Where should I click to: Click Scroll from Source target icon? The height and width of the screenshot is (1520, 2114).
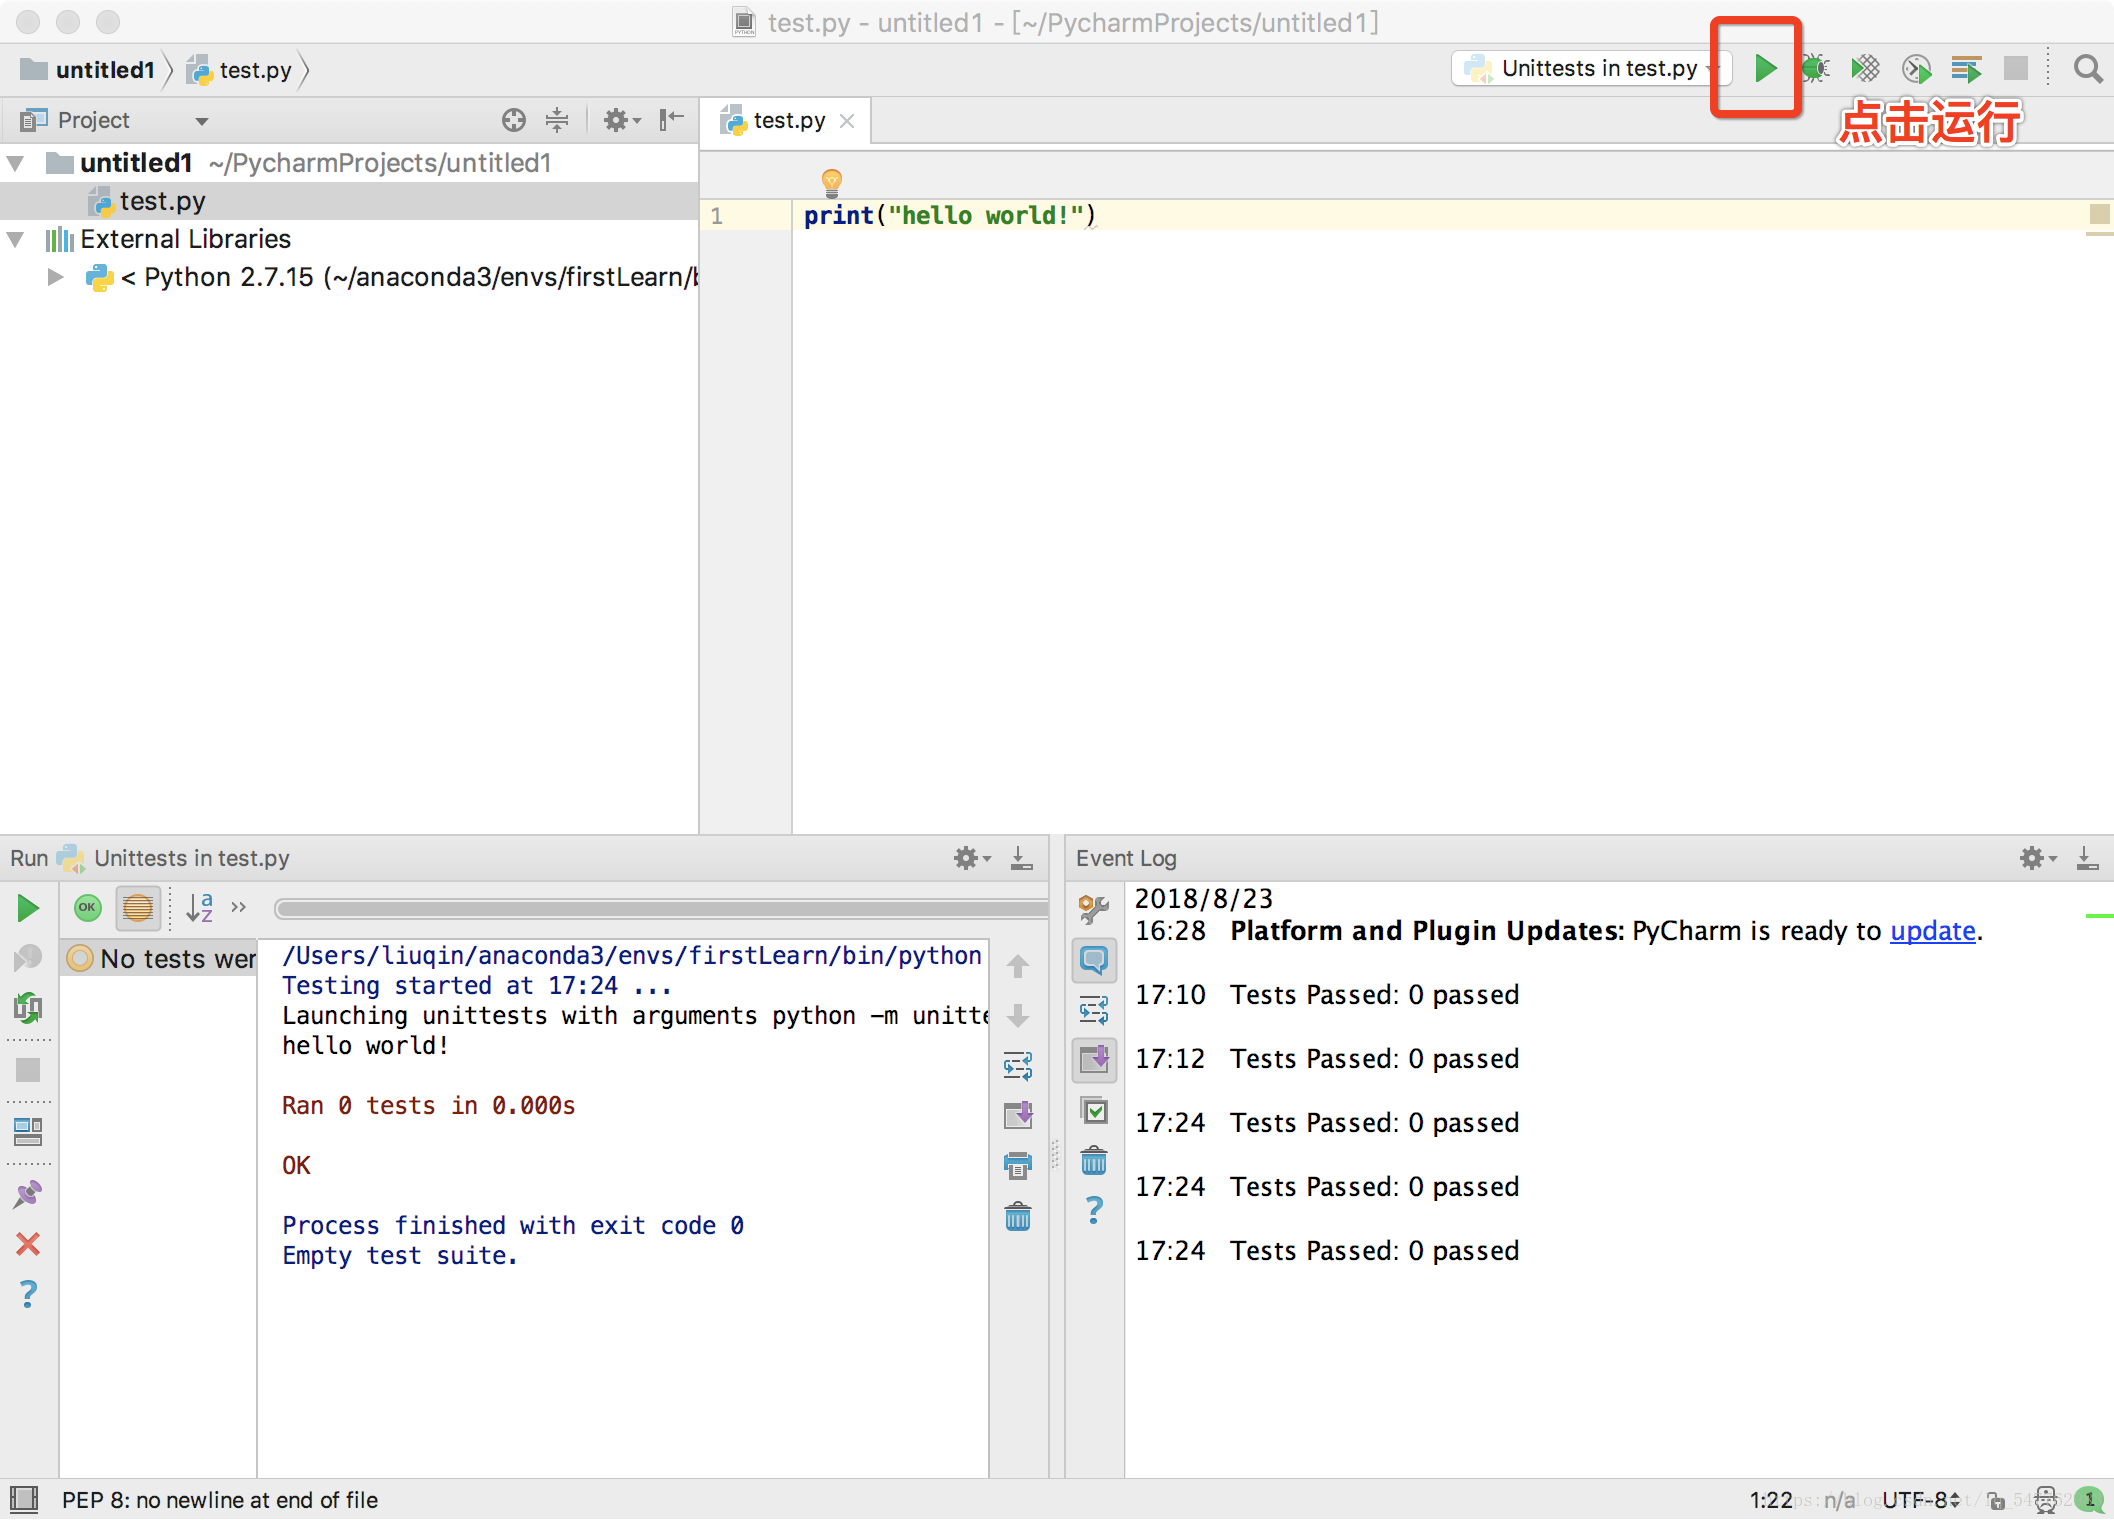[513, 120]
